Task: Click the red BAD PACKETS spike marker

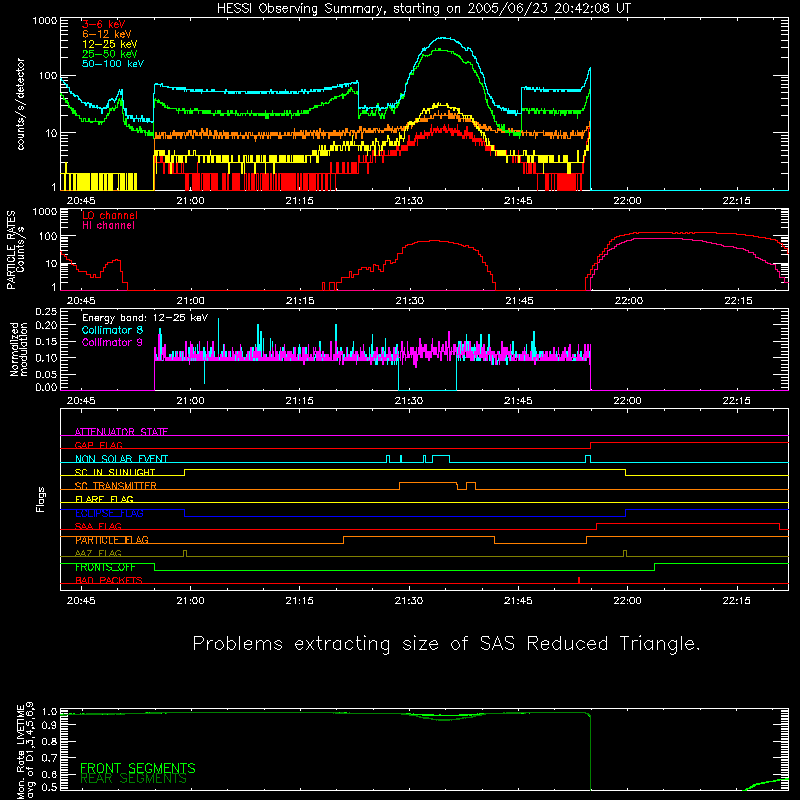Action: [579, 580]
